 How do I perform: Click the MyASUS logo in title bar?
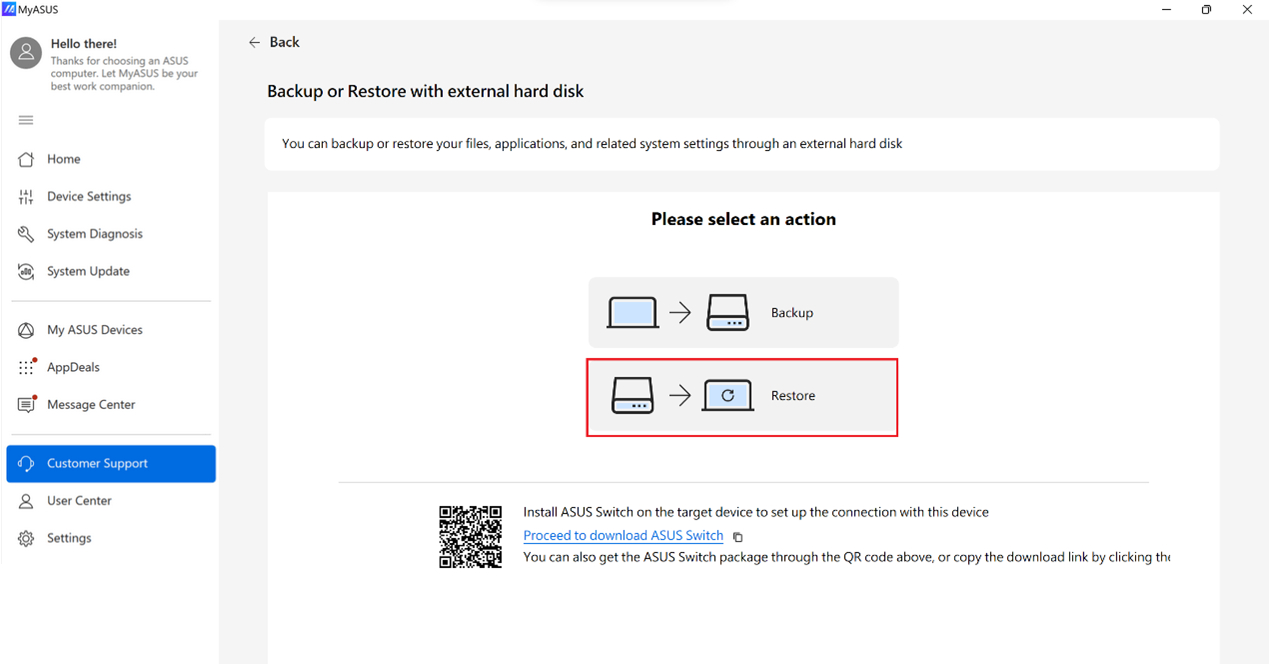tap(9, 9)
